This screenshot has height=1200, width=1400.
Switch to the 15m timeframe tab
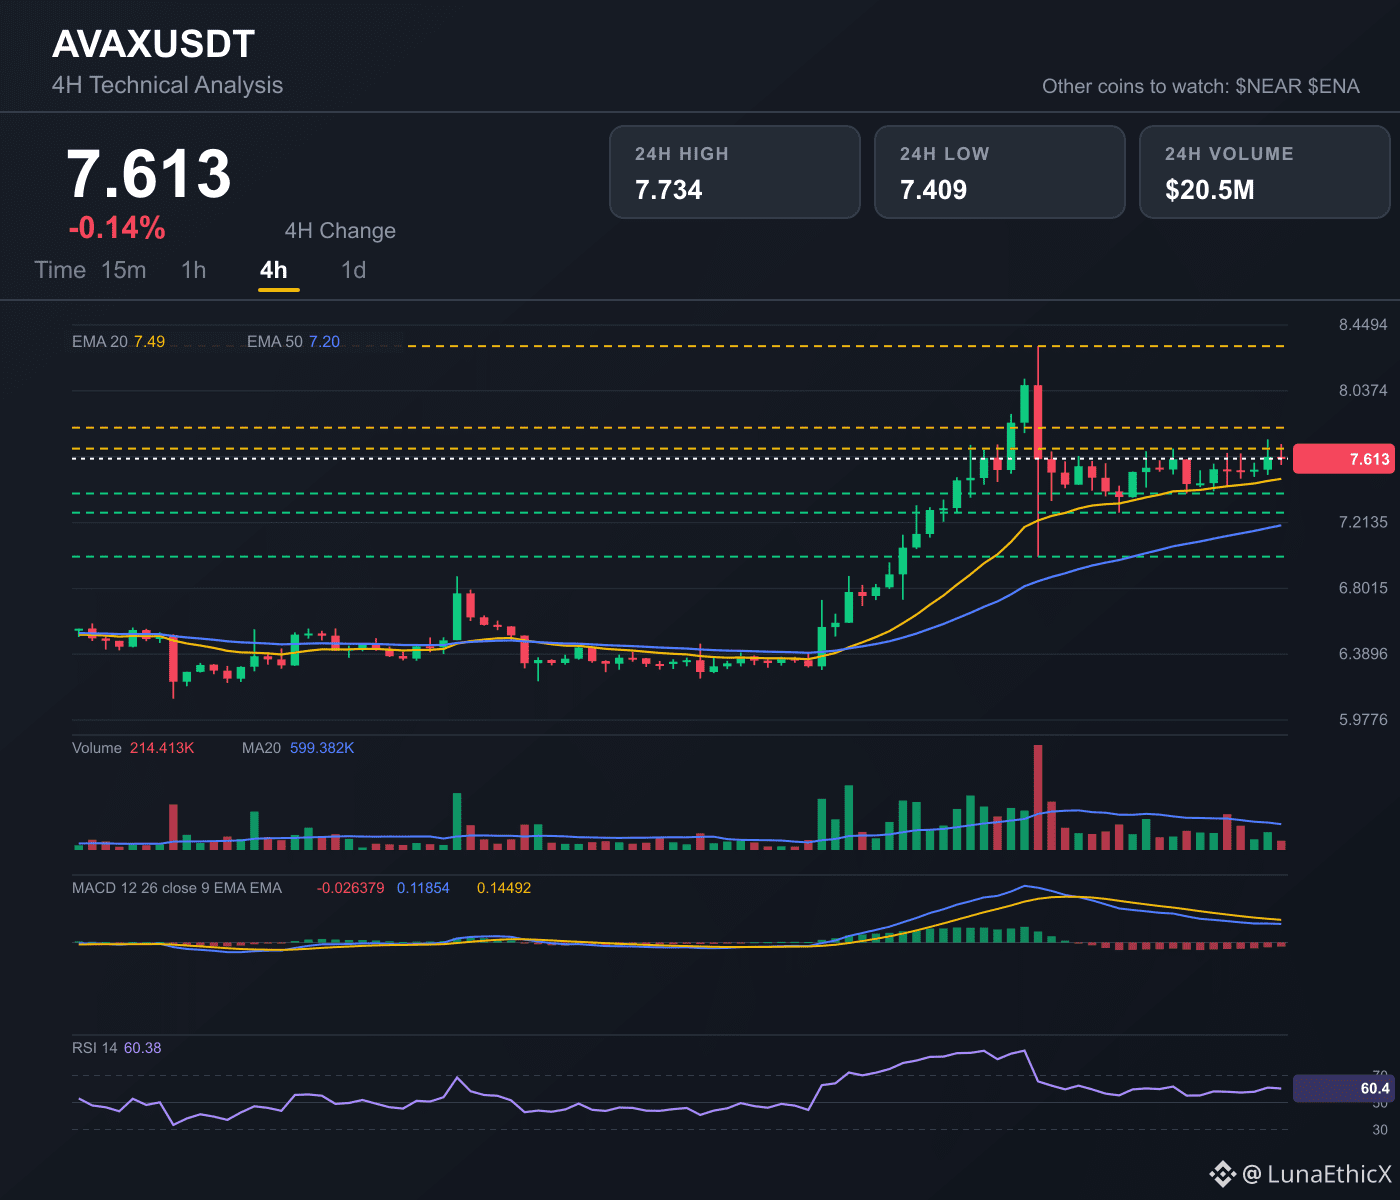tap(124, 270)
